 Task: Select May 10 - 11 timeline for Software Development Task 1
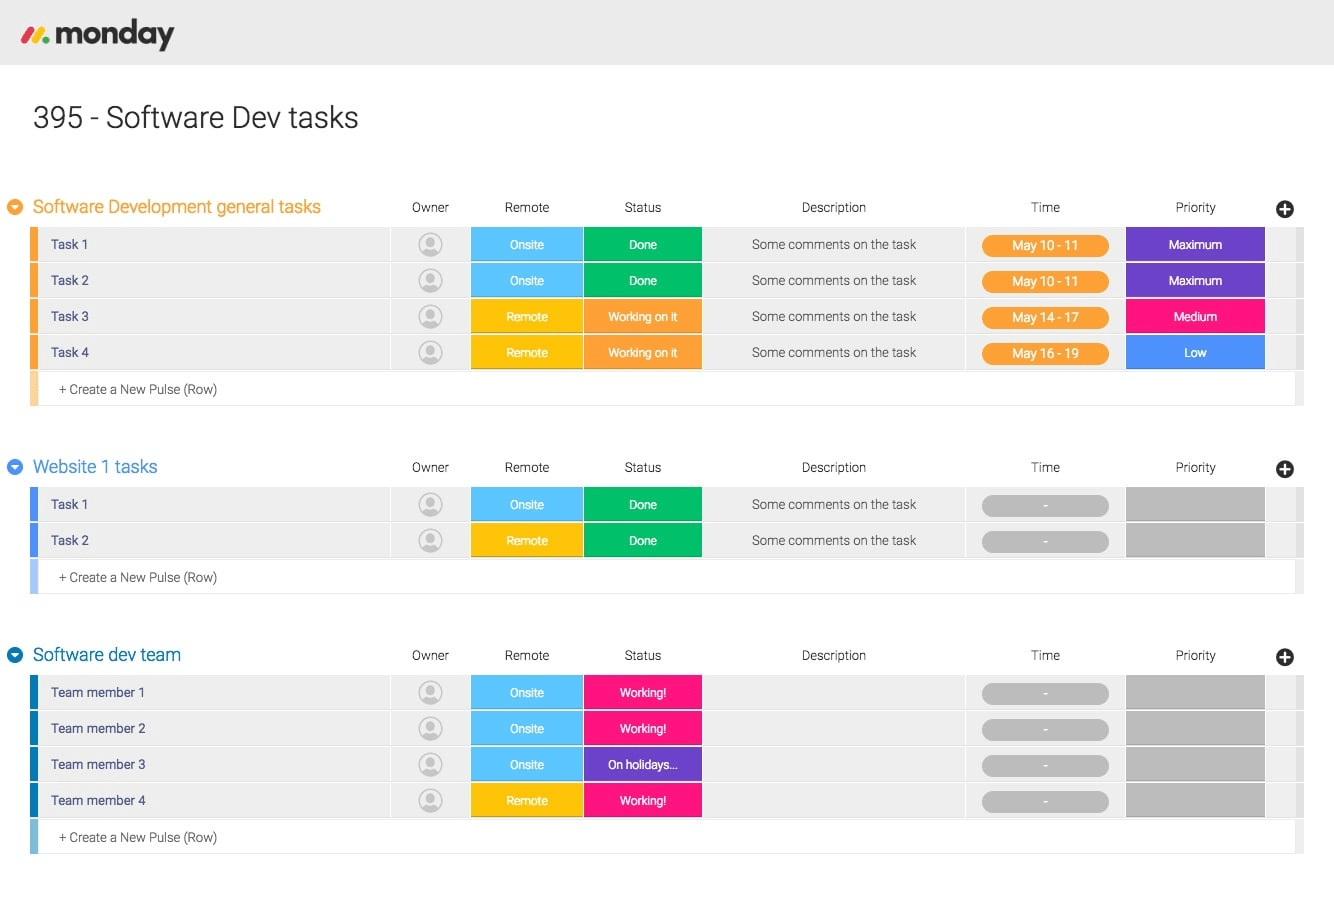pyautogui.click(x=1045, y=245)
